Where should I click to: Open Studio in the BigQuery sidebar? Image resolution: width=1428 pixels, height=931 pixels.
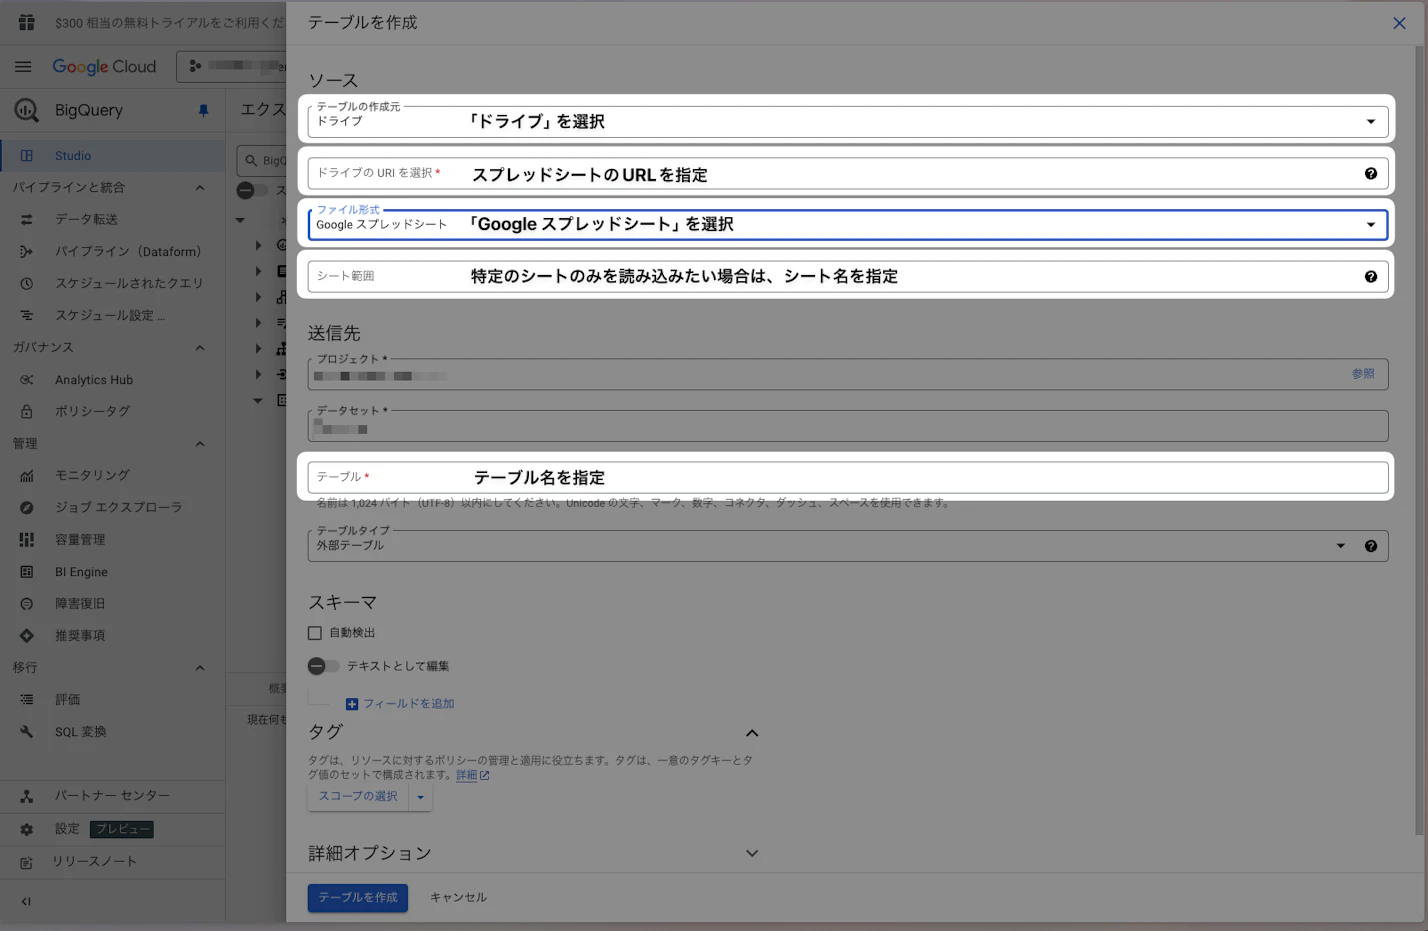pyautogui.click(x=73, y=156)
